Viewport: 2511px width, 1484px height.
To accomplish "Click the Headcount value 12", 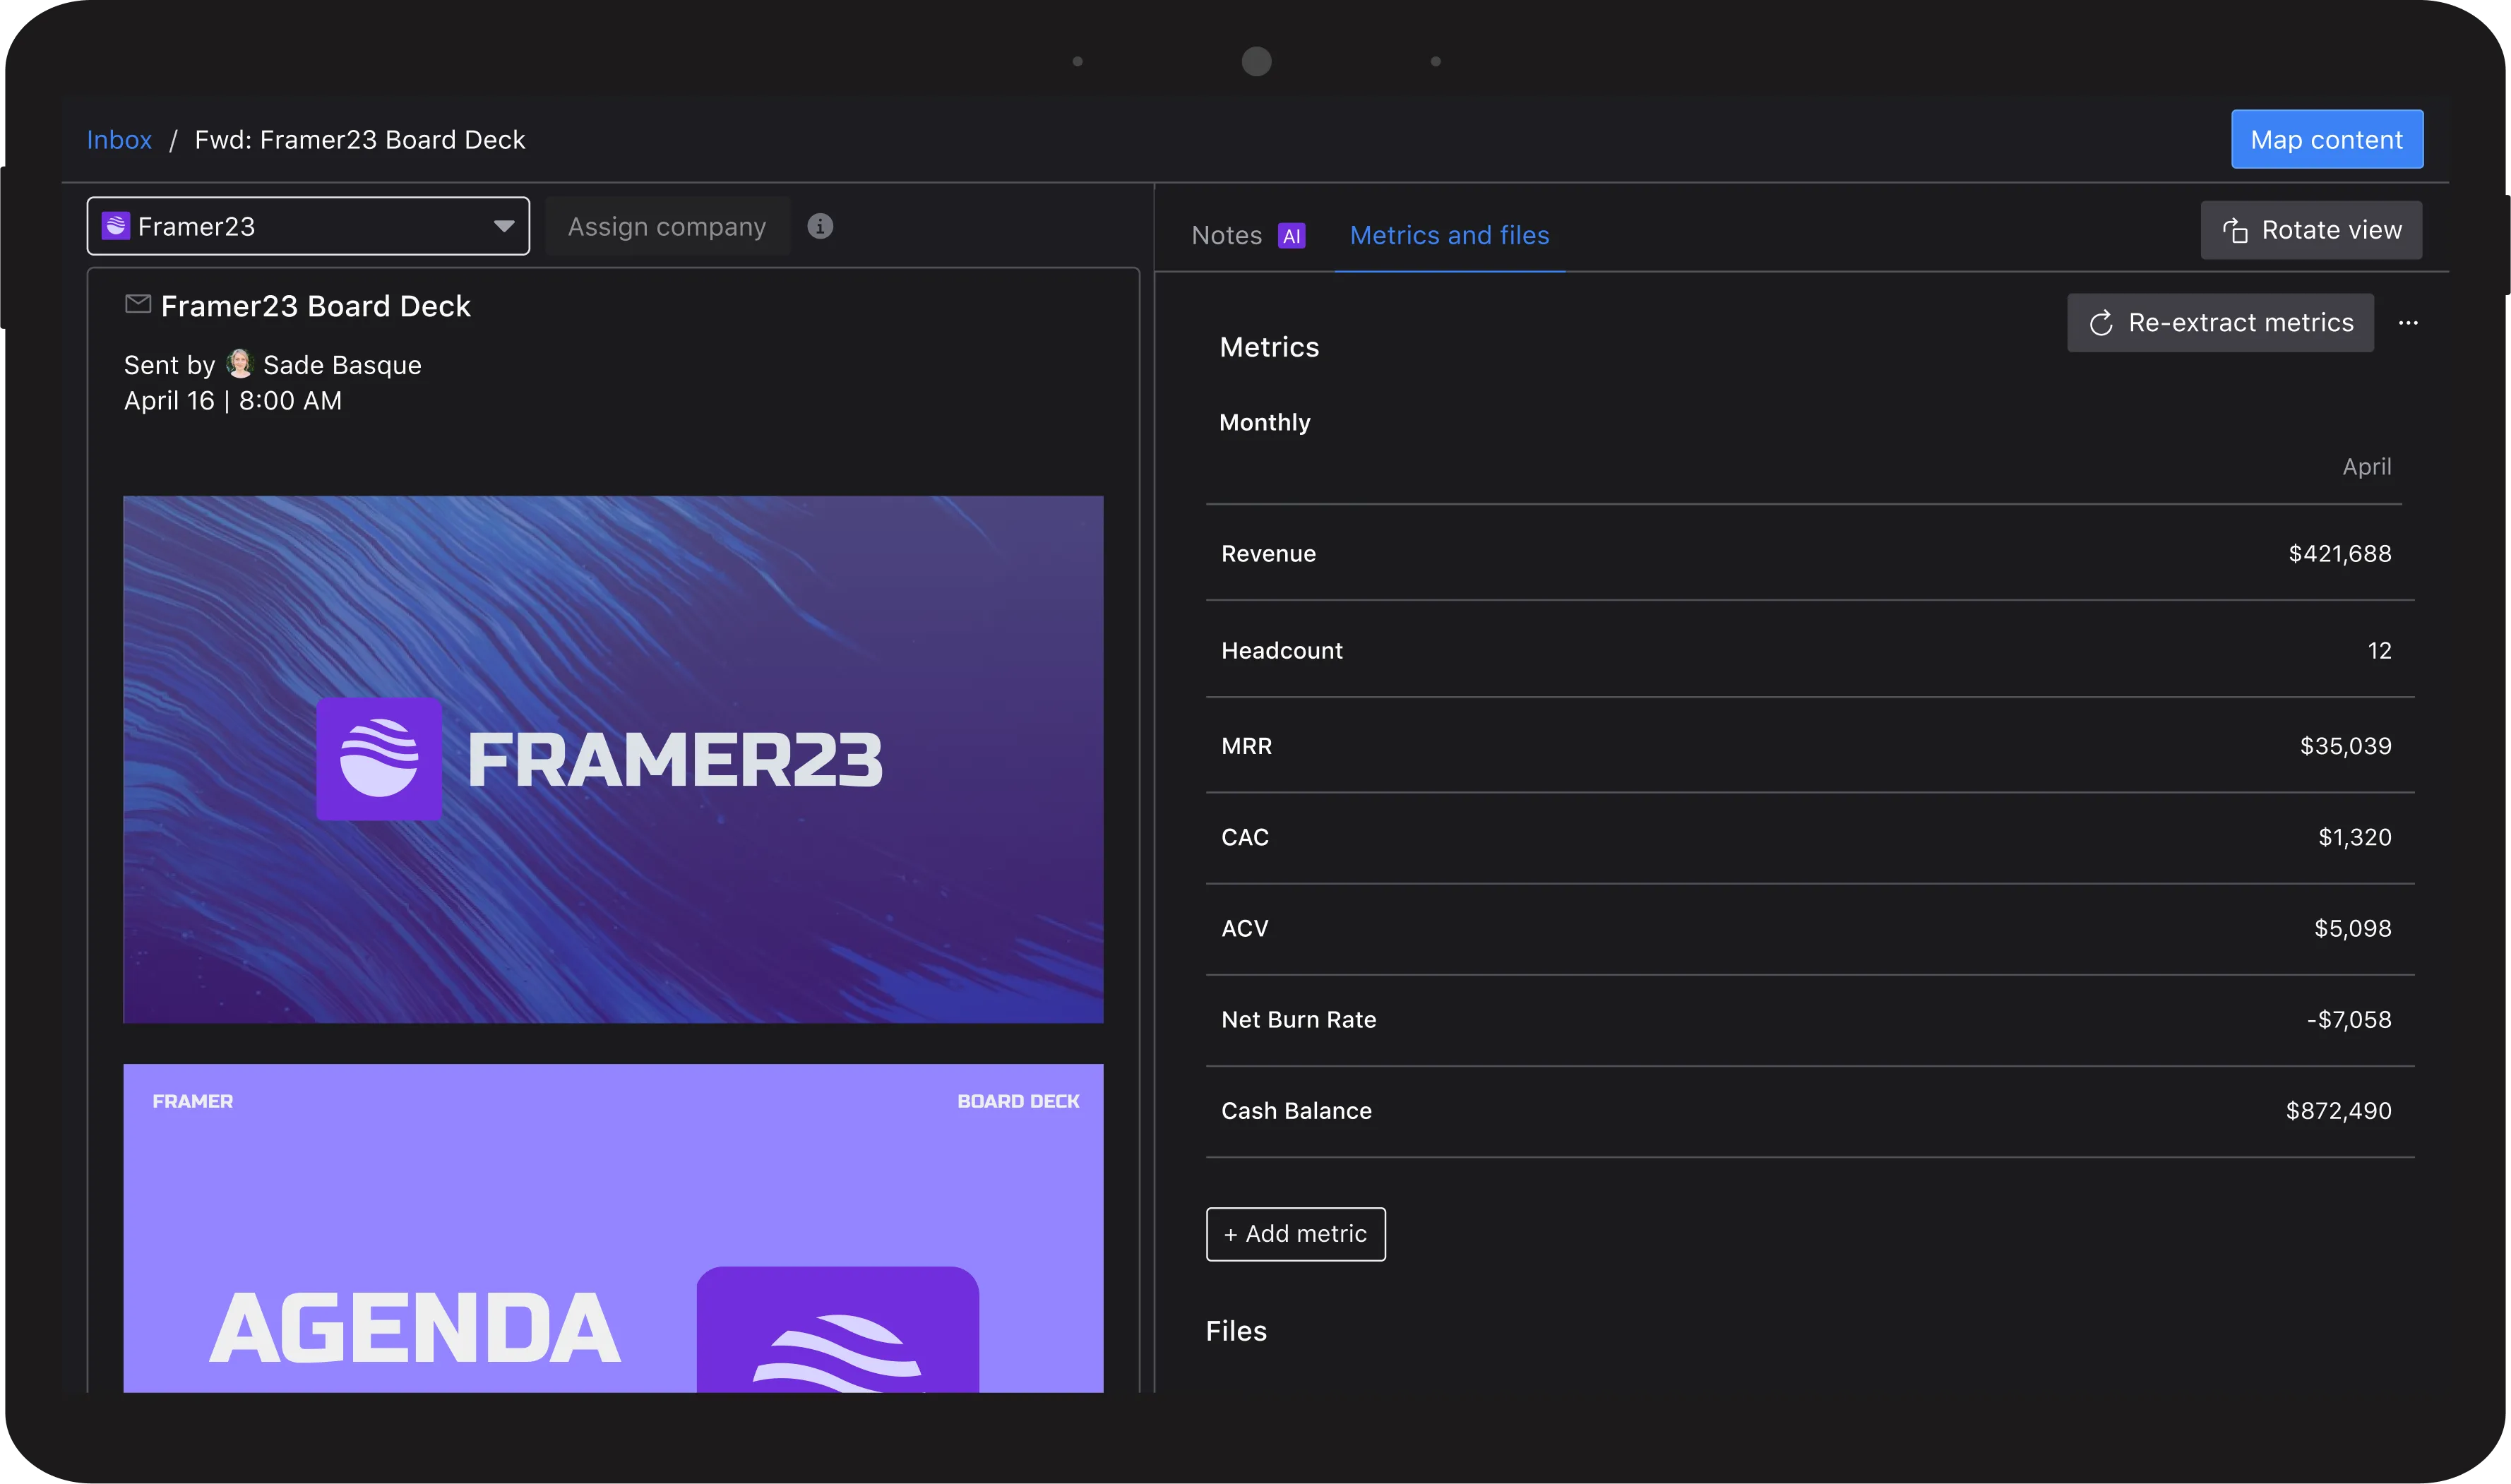I will click(x=2379, y=651).
